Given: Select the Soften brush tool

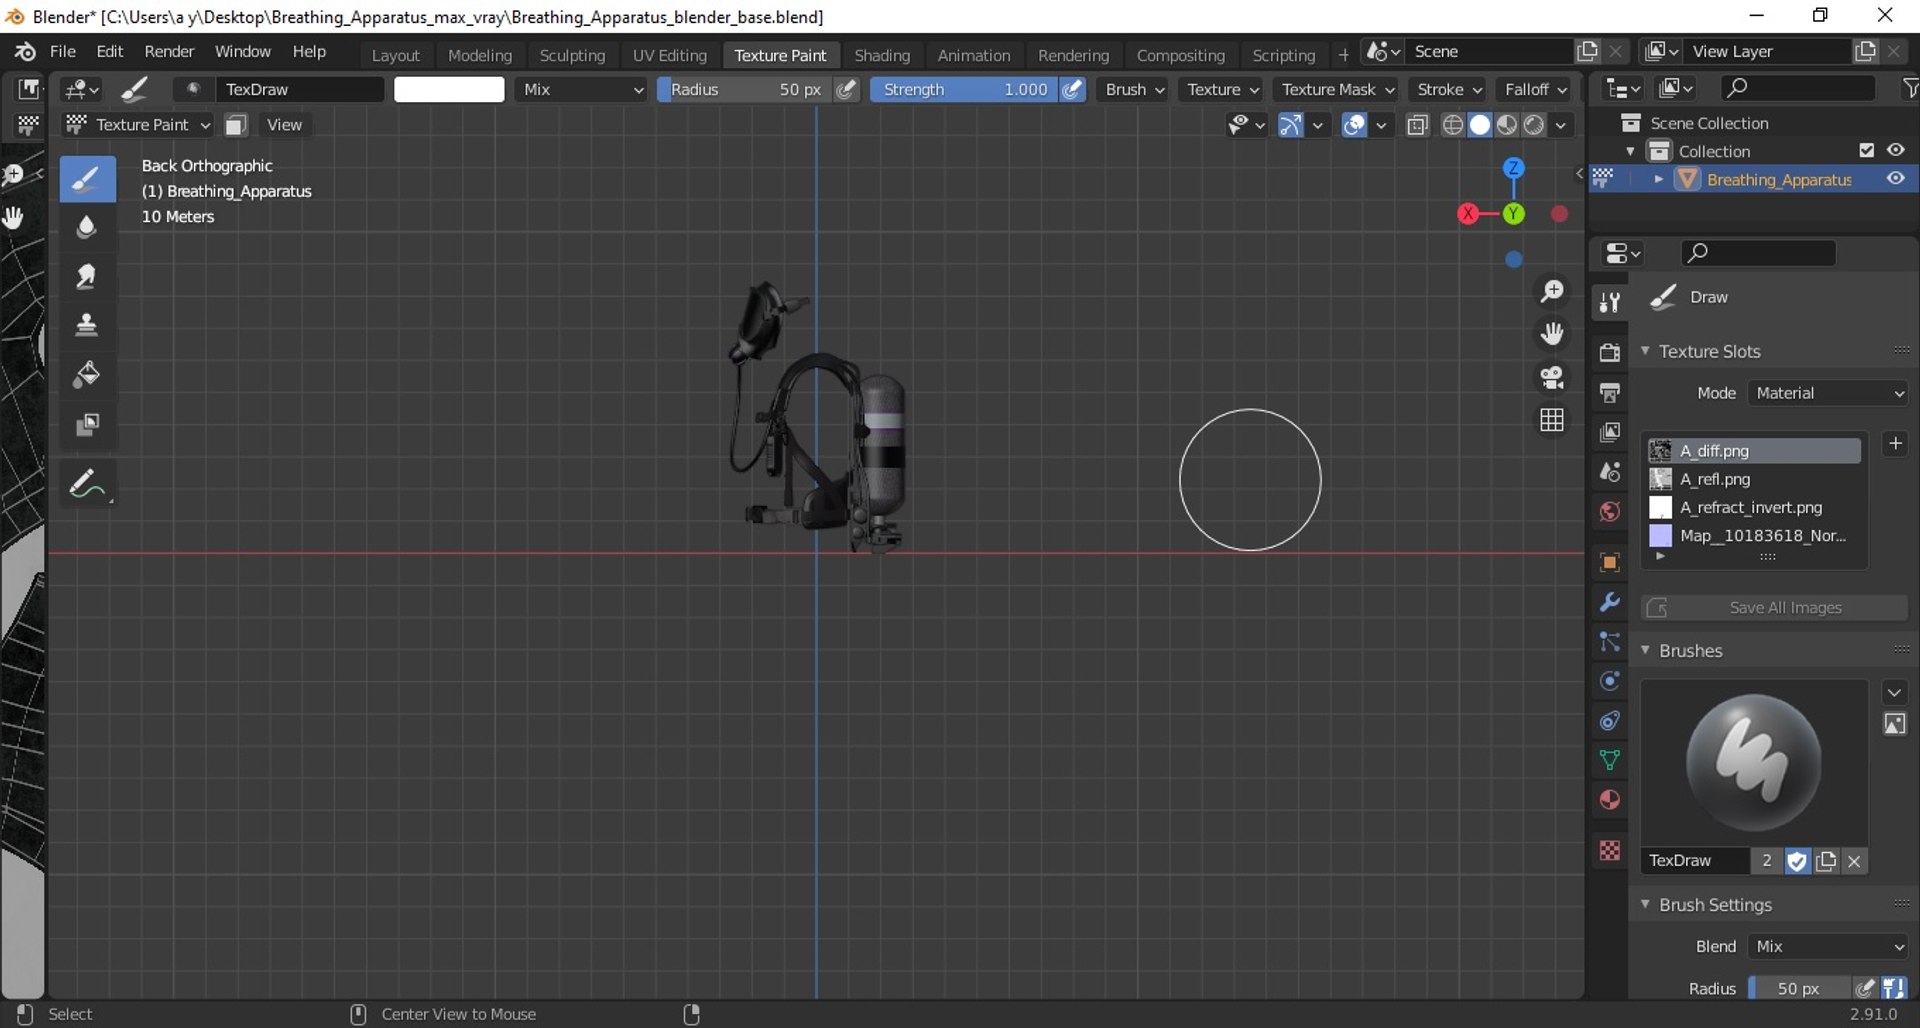Looking at the screenshot, I should 87,227.
